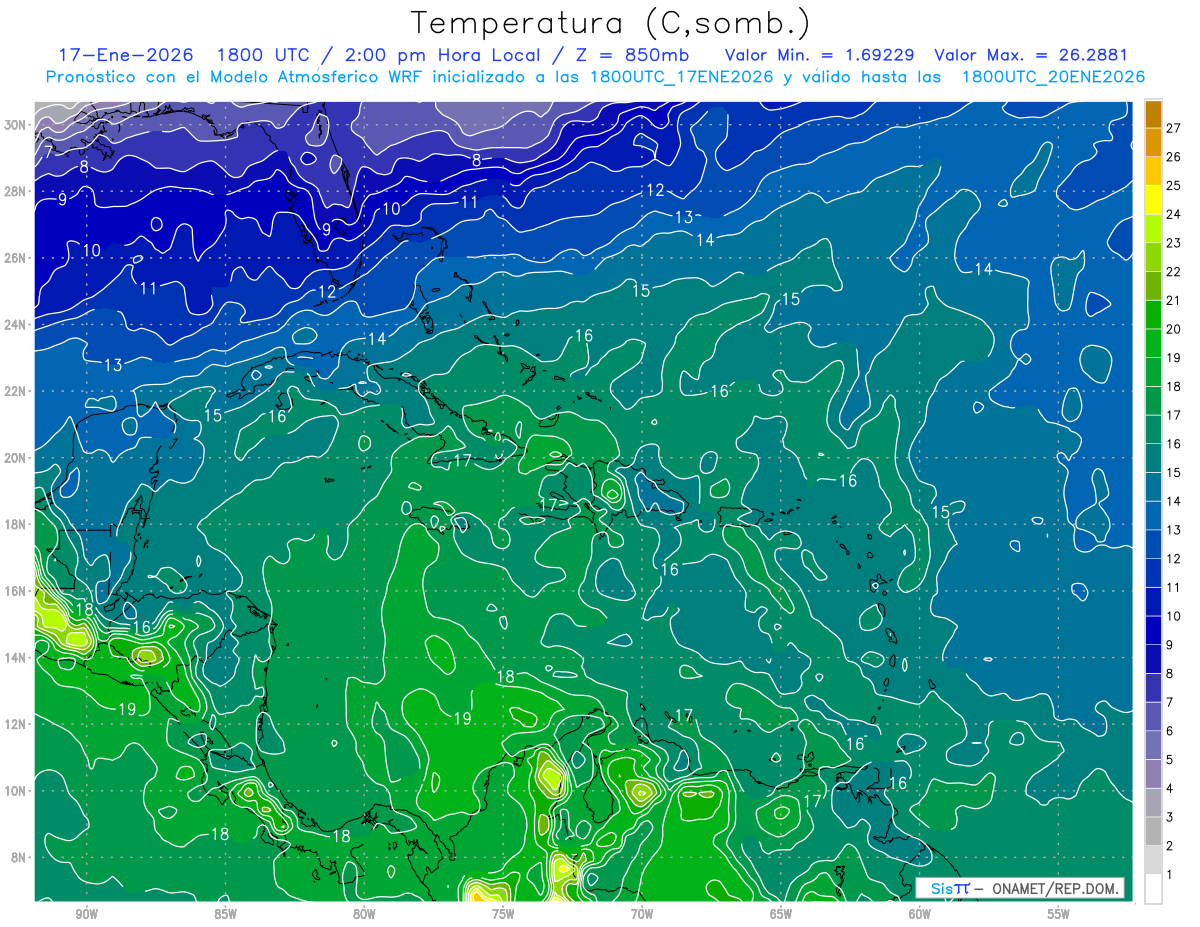Click the color scale label "22"

pyautogui.click(x=1174, y=271)
